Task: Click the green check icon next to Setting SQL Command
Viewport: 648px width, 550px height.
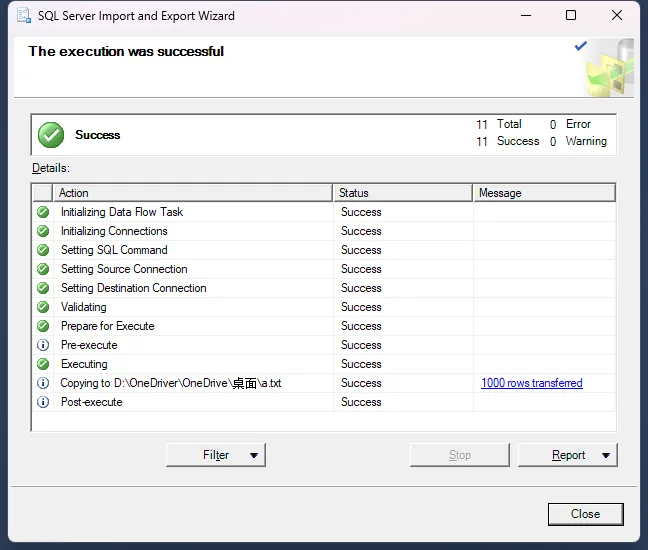Action: 43,250
